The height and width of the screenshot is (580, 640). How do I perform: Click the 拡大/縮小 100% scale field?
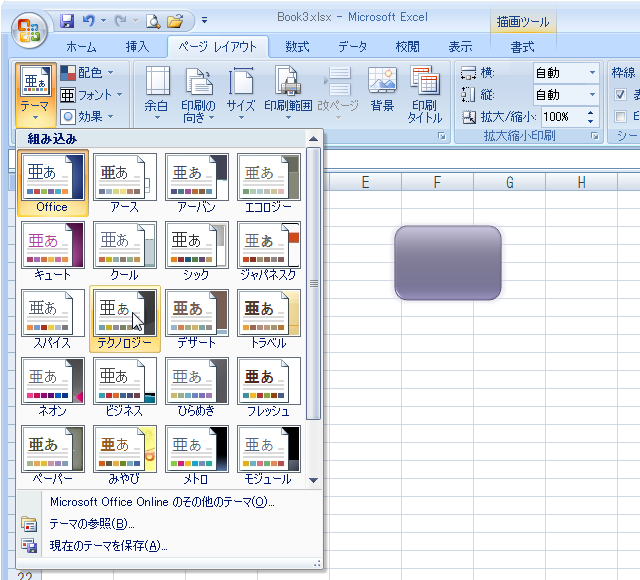[562, 117]
